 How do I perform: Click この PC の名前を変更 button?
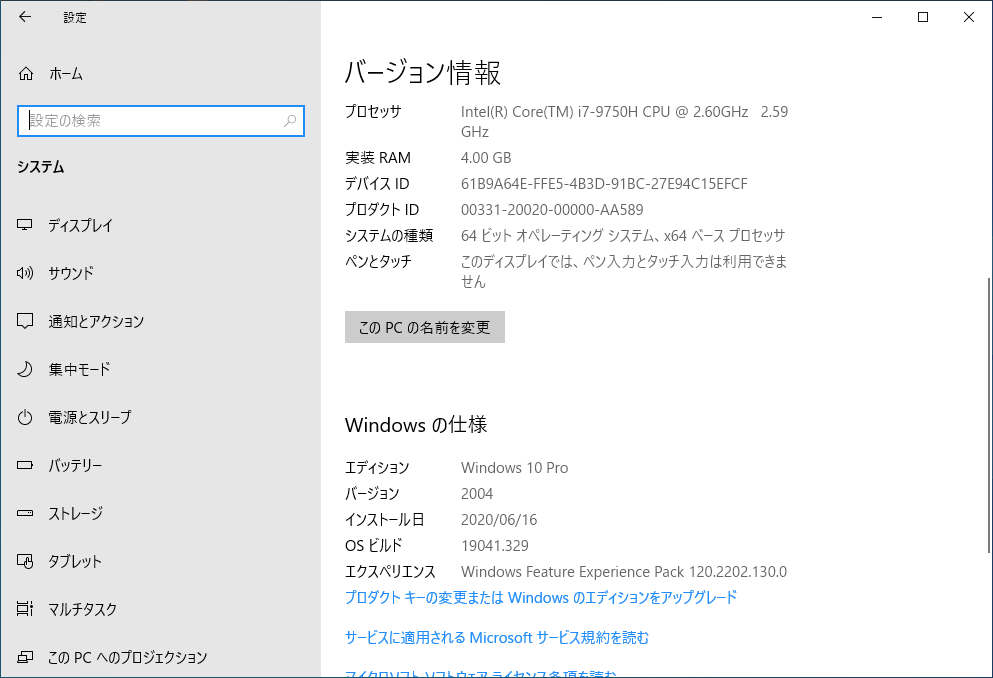pos(425,327)
